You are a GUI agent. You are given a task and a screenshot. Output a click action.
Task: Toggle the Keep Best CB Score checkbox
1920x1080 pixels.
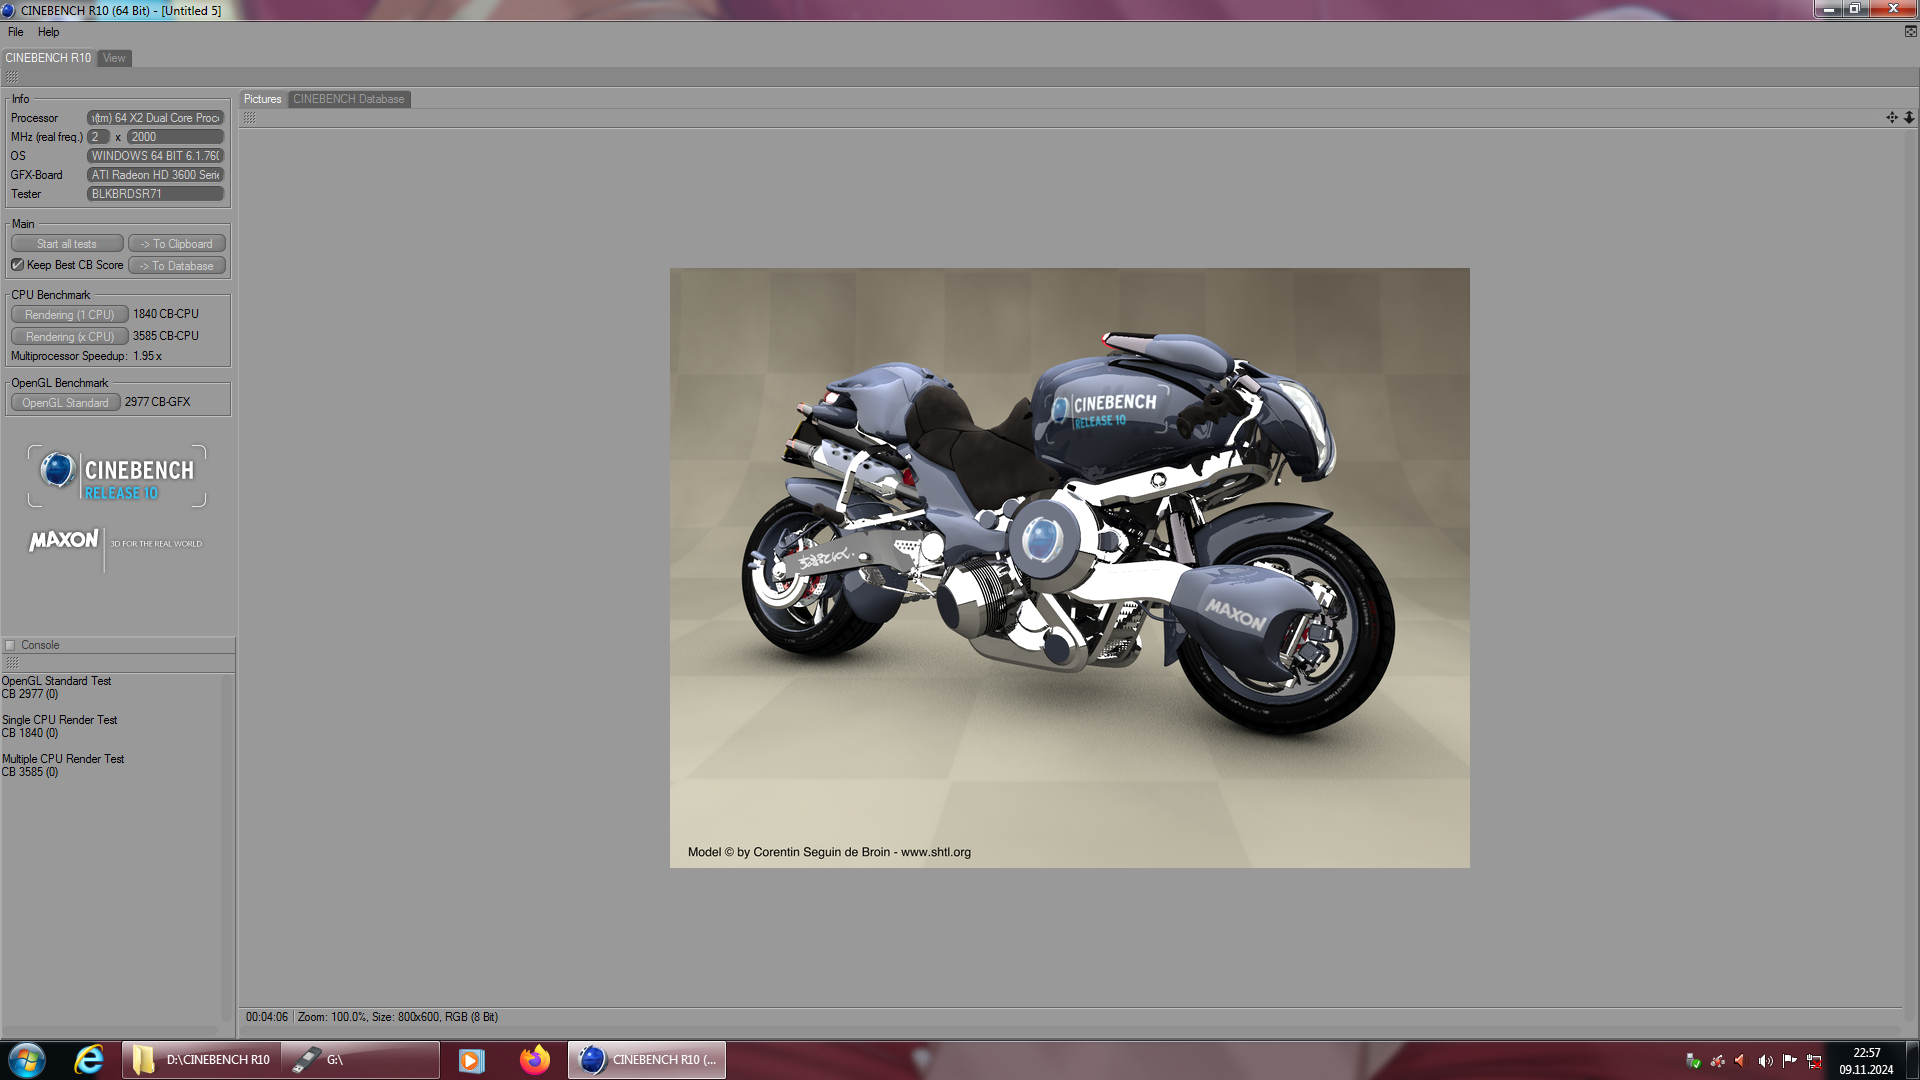click(x=17, y=265)
